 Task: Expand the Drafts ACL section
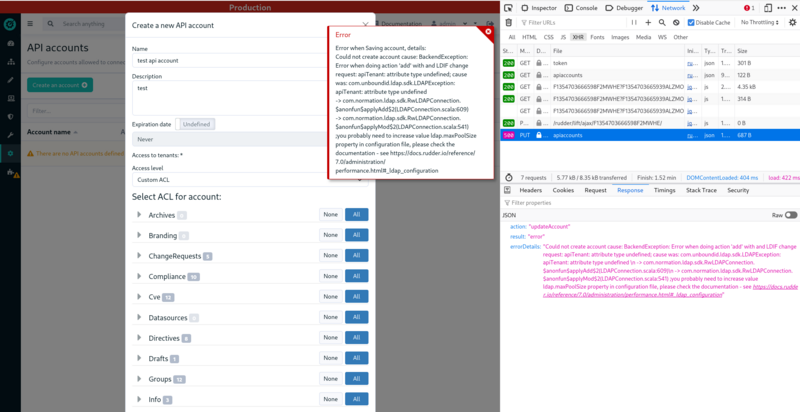pos(139,358)
